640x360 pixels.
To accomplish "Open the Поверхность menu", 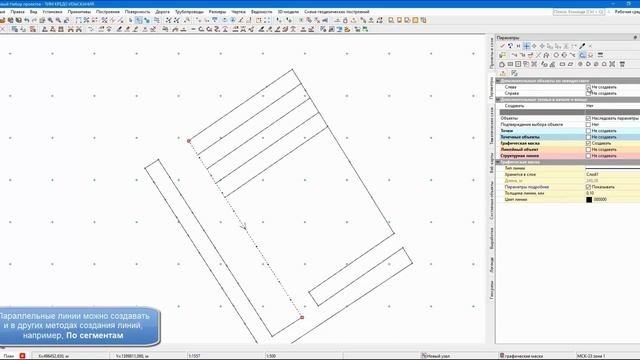I will (137, 12).
